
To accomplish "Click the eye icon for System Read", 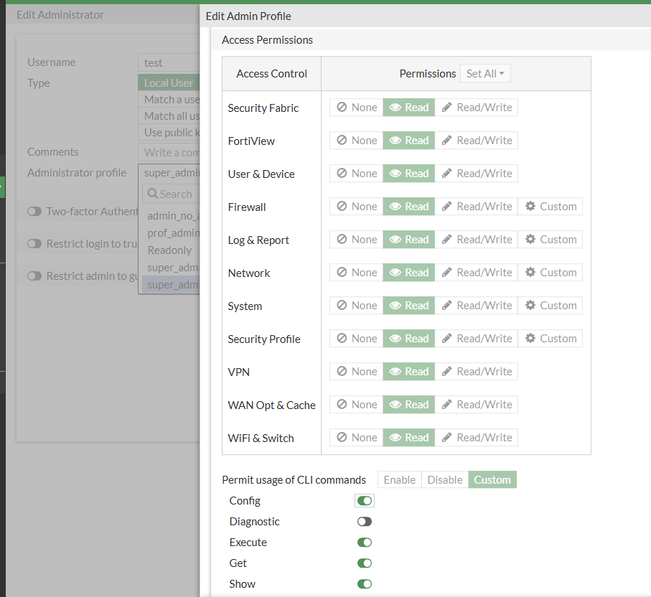I will [x=396, y=306].
